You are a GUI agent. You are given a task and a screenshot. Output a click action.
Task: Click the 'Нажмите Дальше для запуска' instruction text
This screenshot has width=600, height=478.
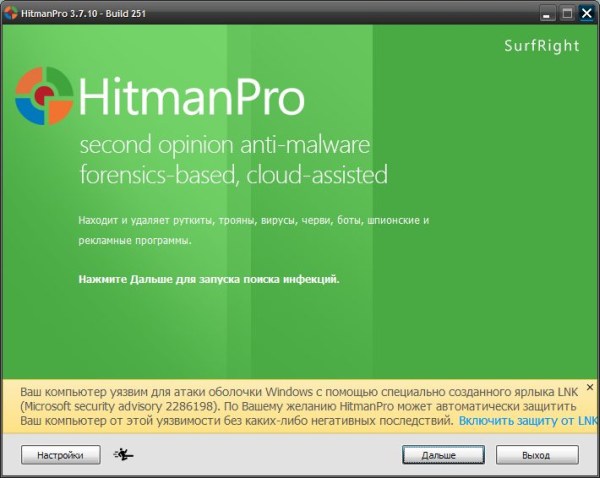pos(209,279)
